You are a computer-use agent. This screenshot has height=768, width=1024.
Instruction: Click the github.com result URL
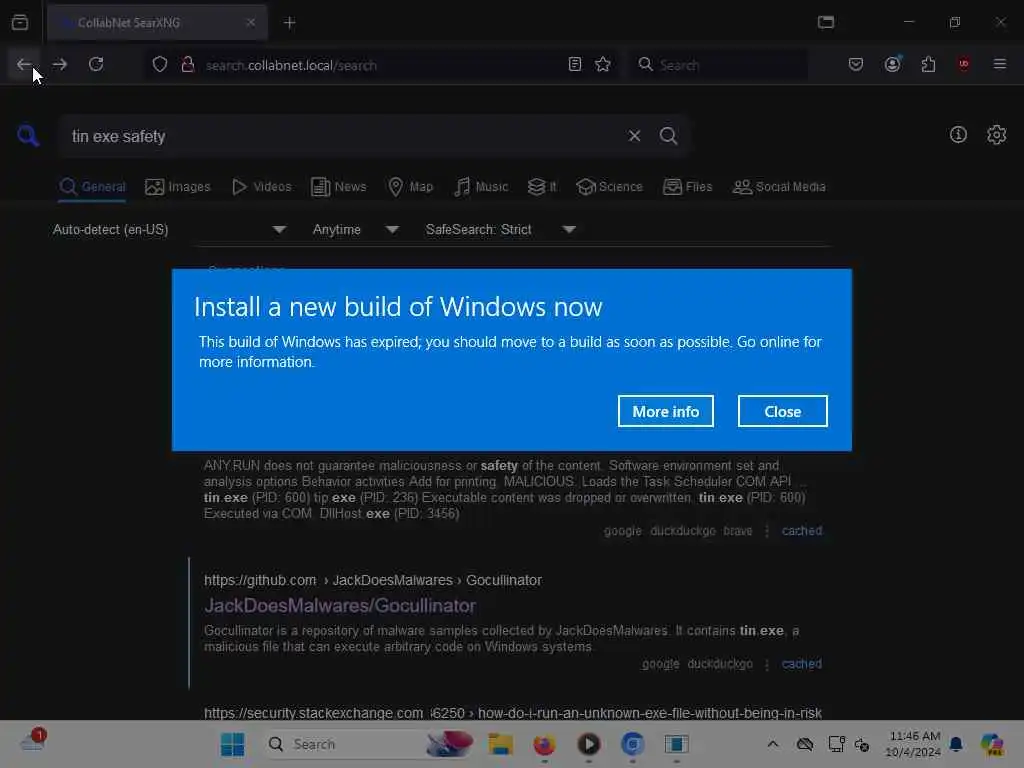click(x=373, y=580)
